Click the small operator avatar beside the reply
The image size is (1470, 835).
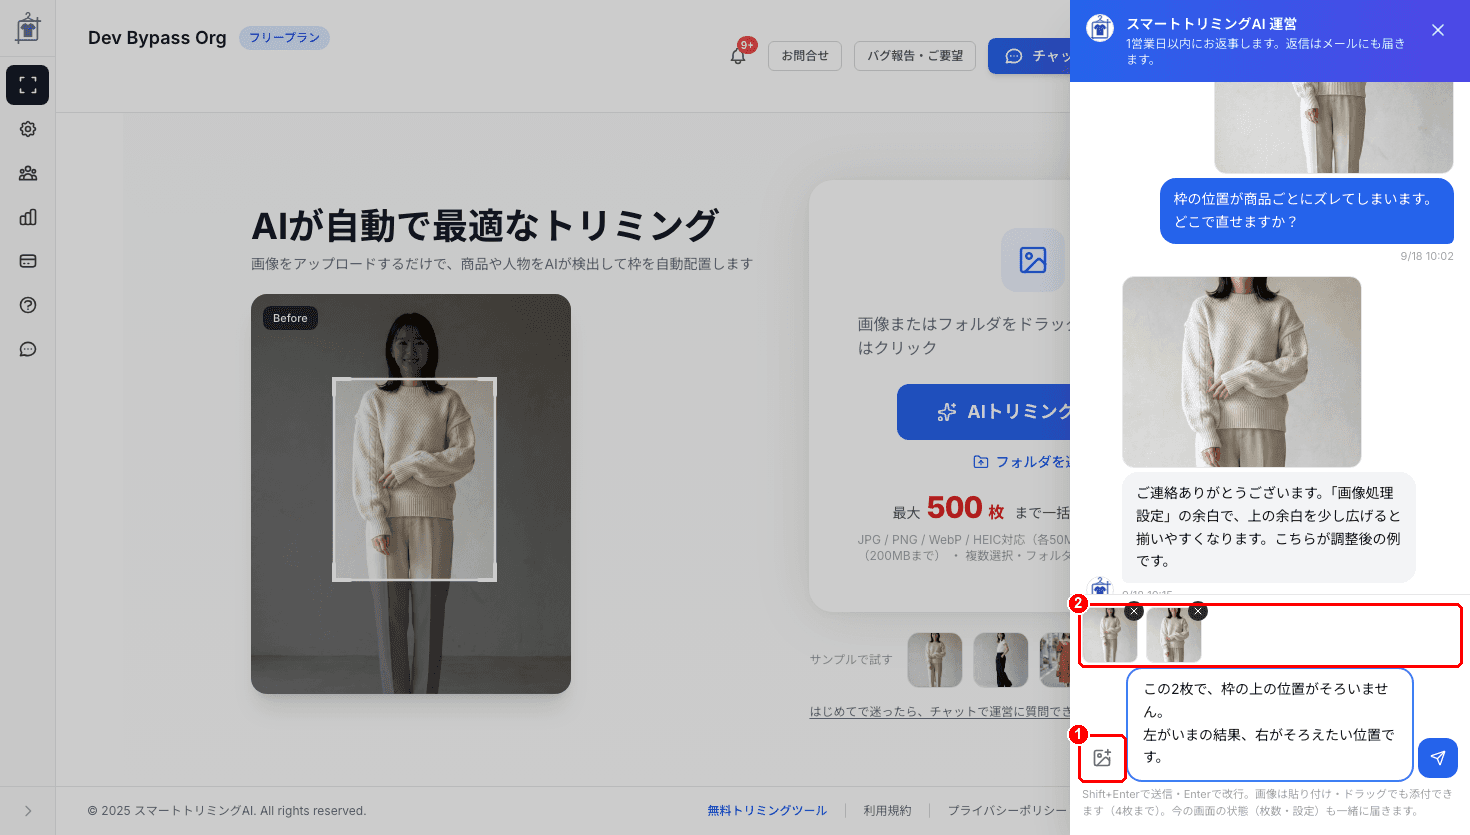click(1101, 587)
